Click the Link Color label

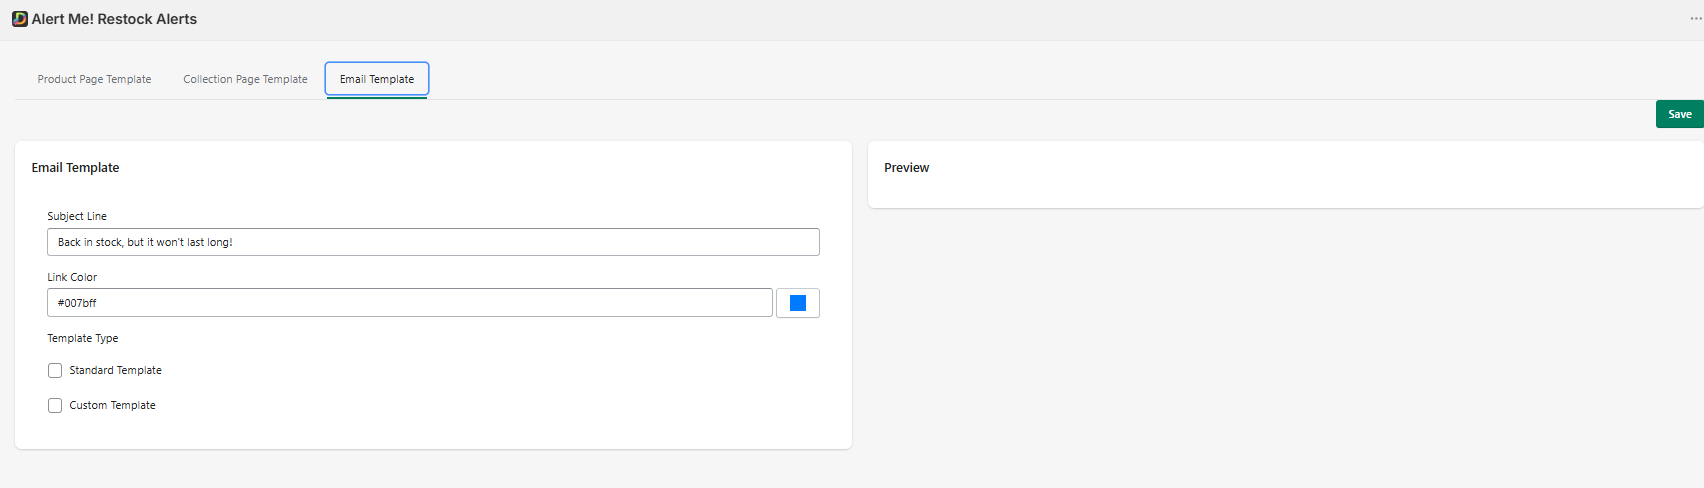point(72,277)
